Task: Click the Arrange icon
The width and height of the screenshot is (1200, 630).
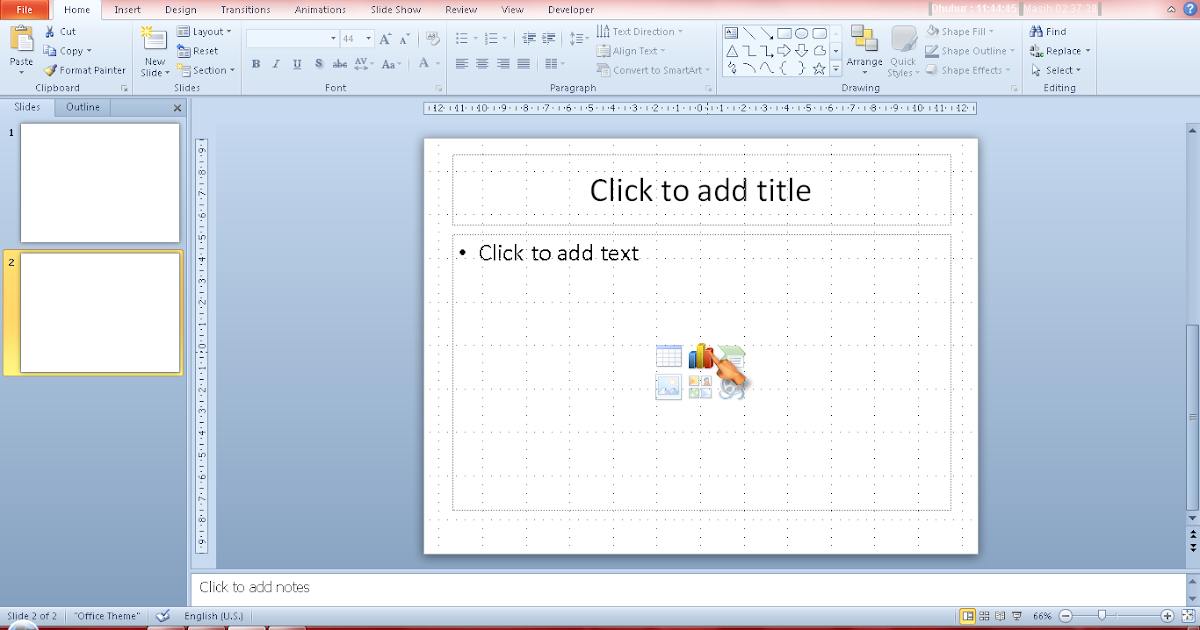Action: point(864,50)
